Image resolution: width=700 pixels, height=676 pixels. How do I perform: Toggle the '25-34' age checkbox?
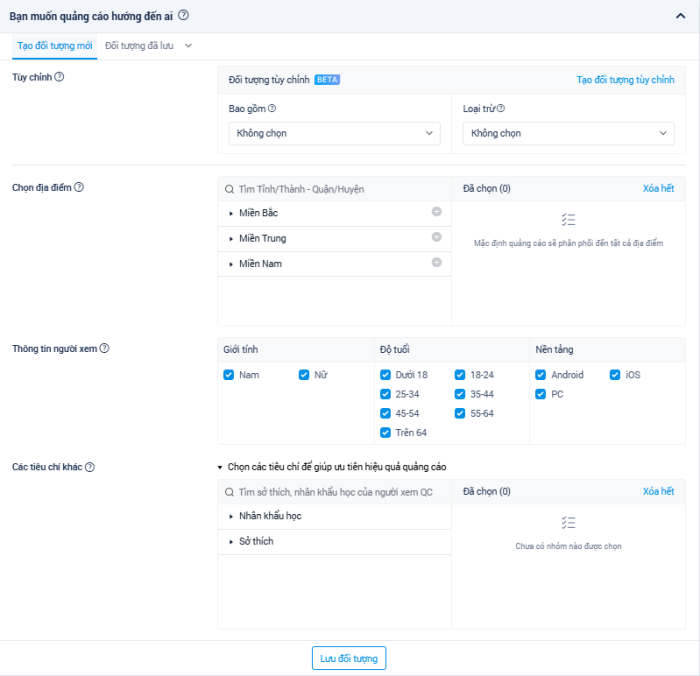pos(385,394)
